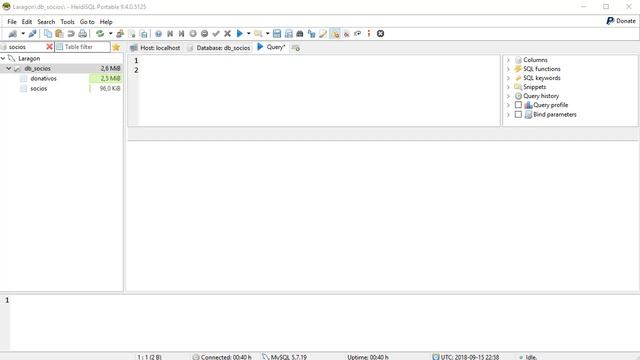Image resolution: width=640 pixels, height=360 pixels.
Task: Clear the database filter red X
Action: coord(49,47)
